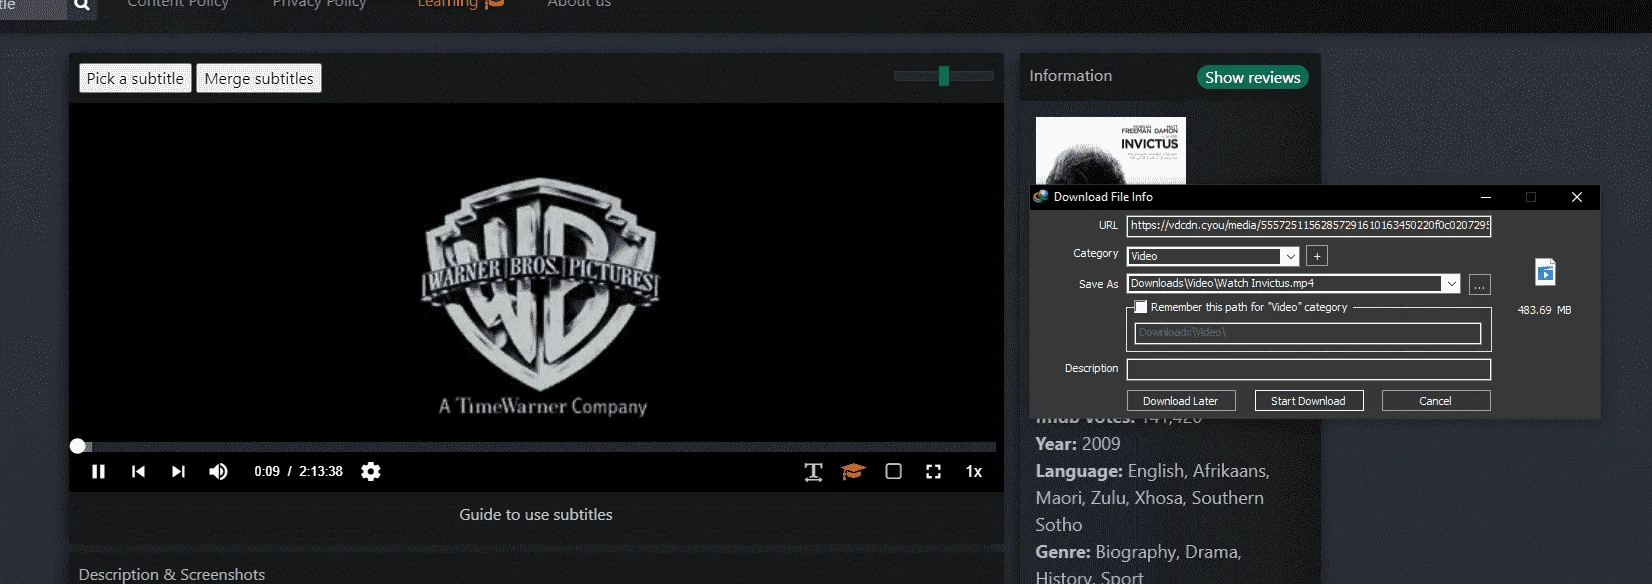The image size is (1652, 584).
Task: Click the Description & Screenshots heading
Action: tap(172, 574)
